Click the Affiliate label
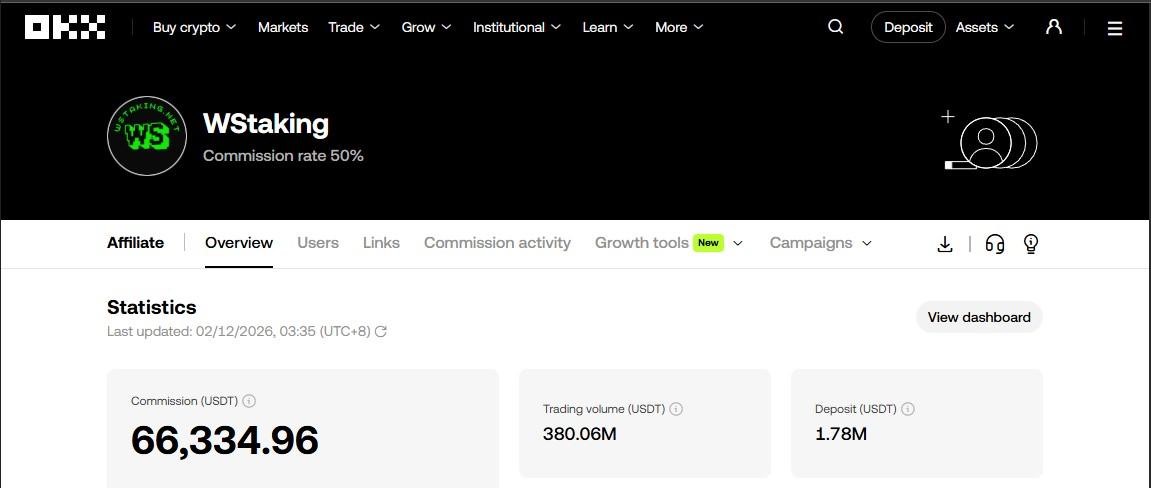This screenshot has width=1151, height=488. (135, 243)
